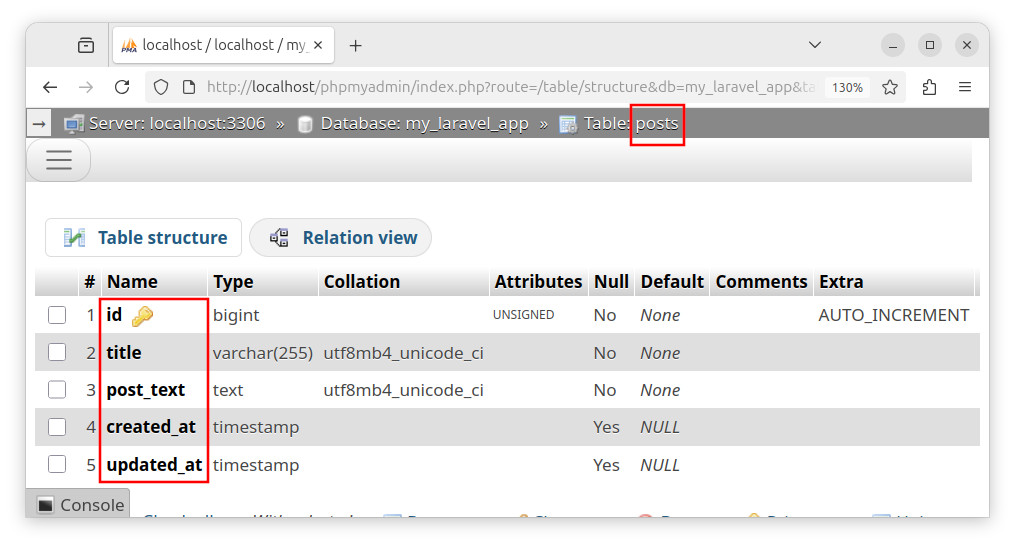Select the title column checkbox

pos(57,352)
